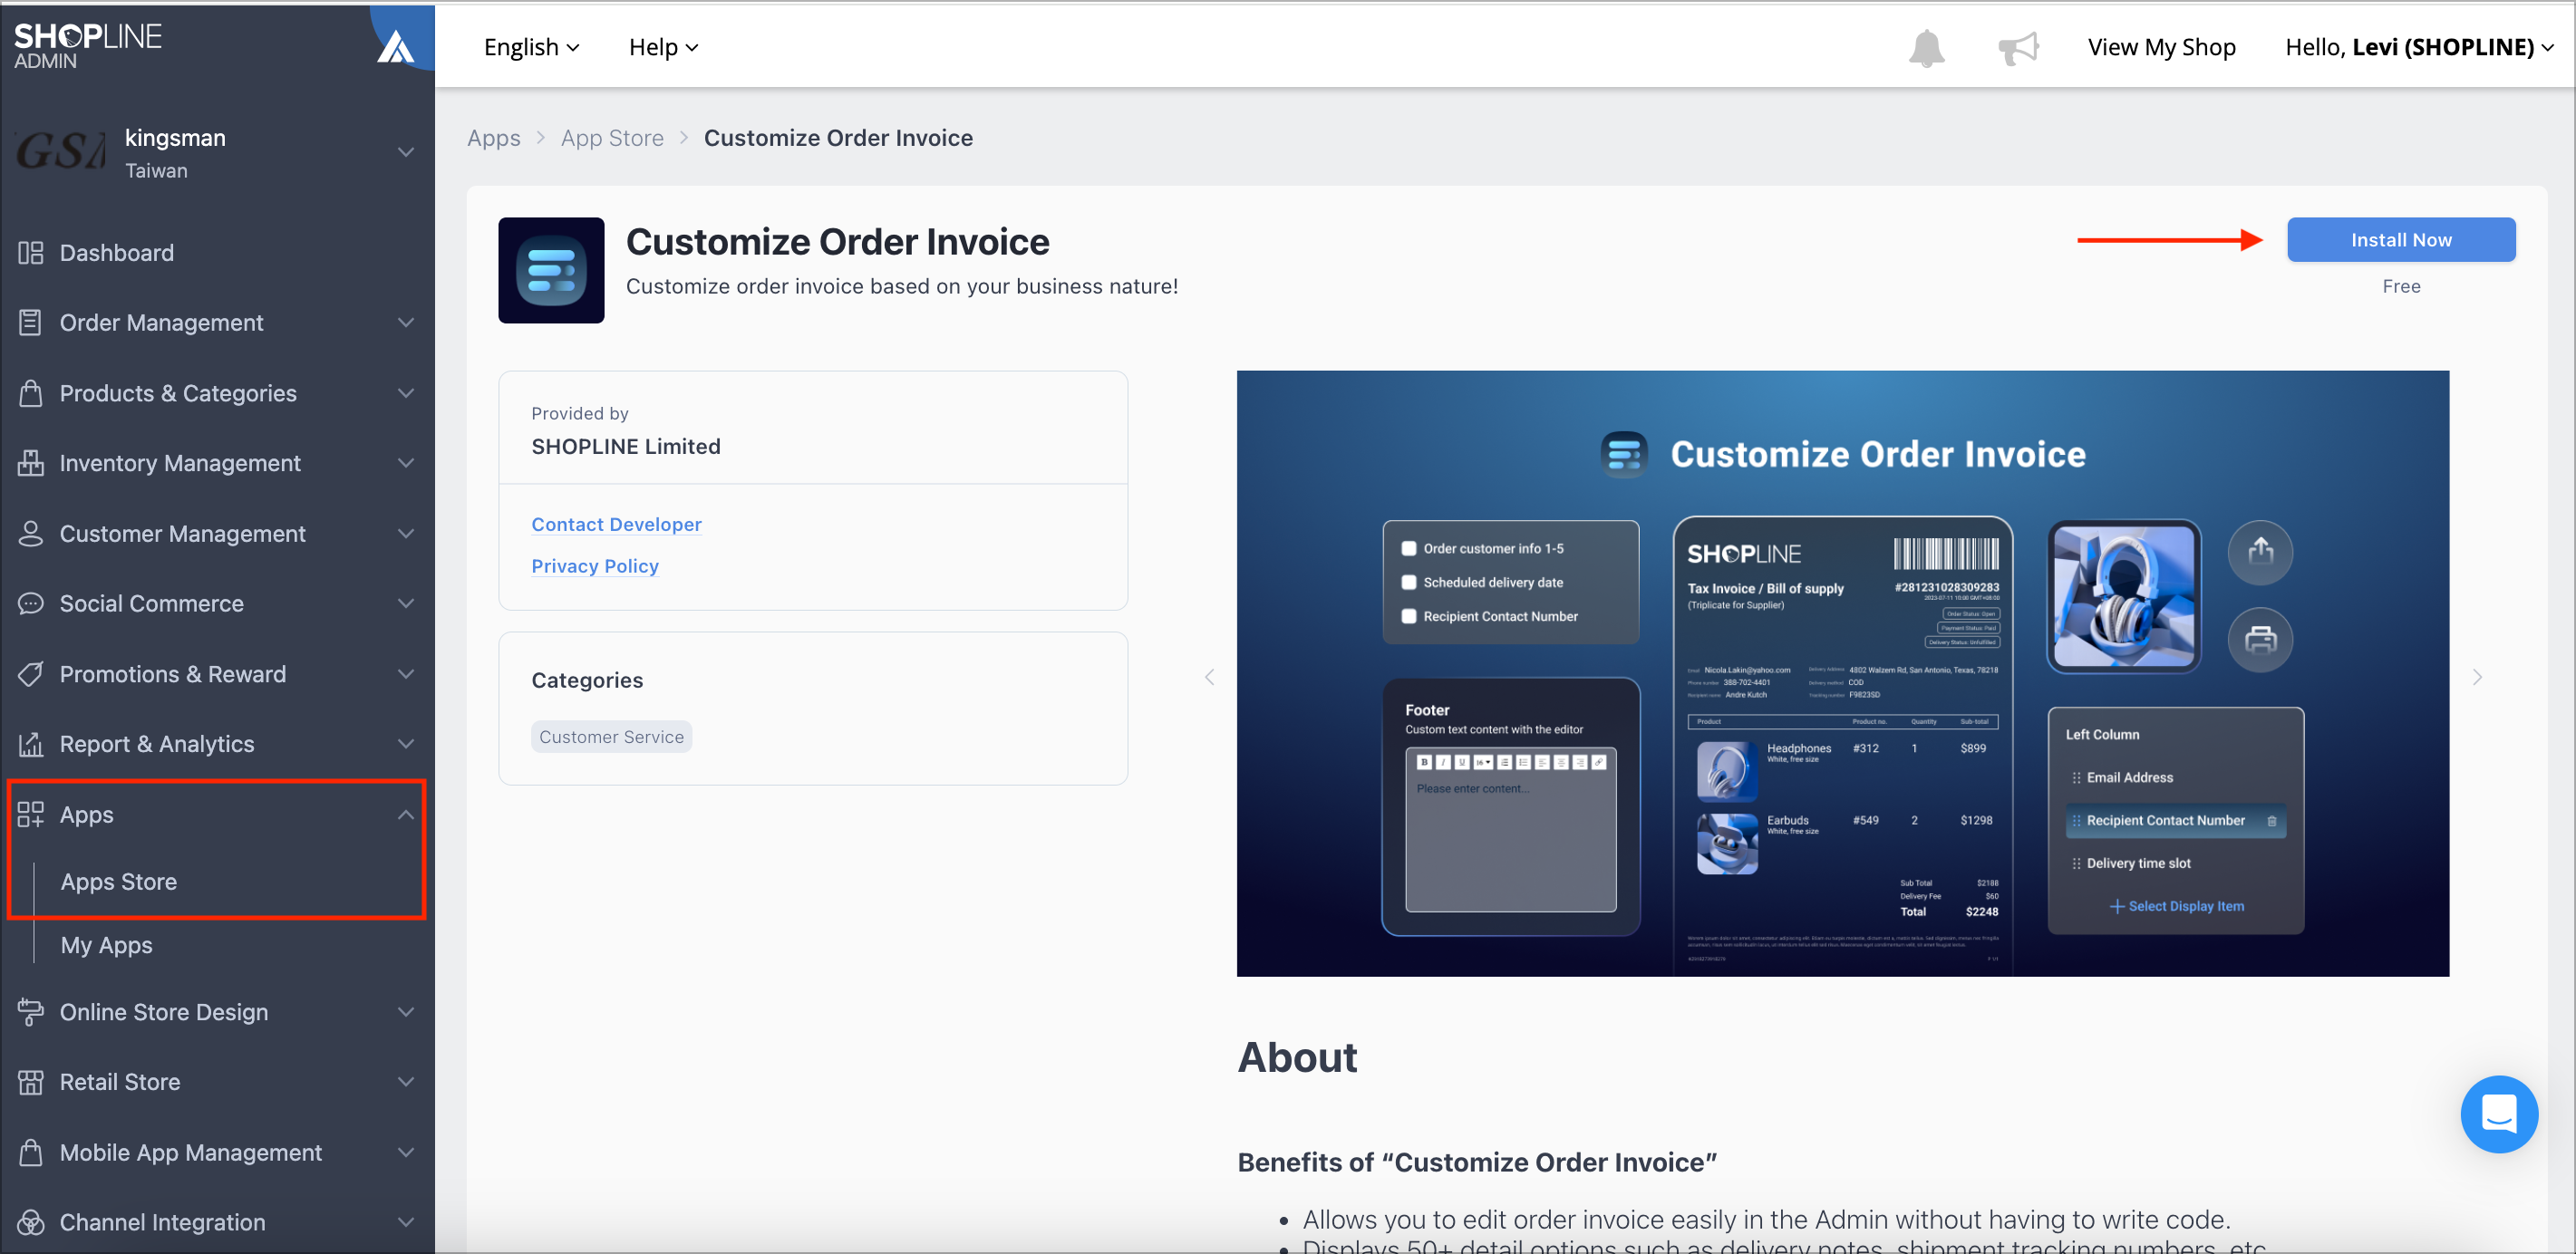Select Order Management menu label

click(x=162, y=322)
